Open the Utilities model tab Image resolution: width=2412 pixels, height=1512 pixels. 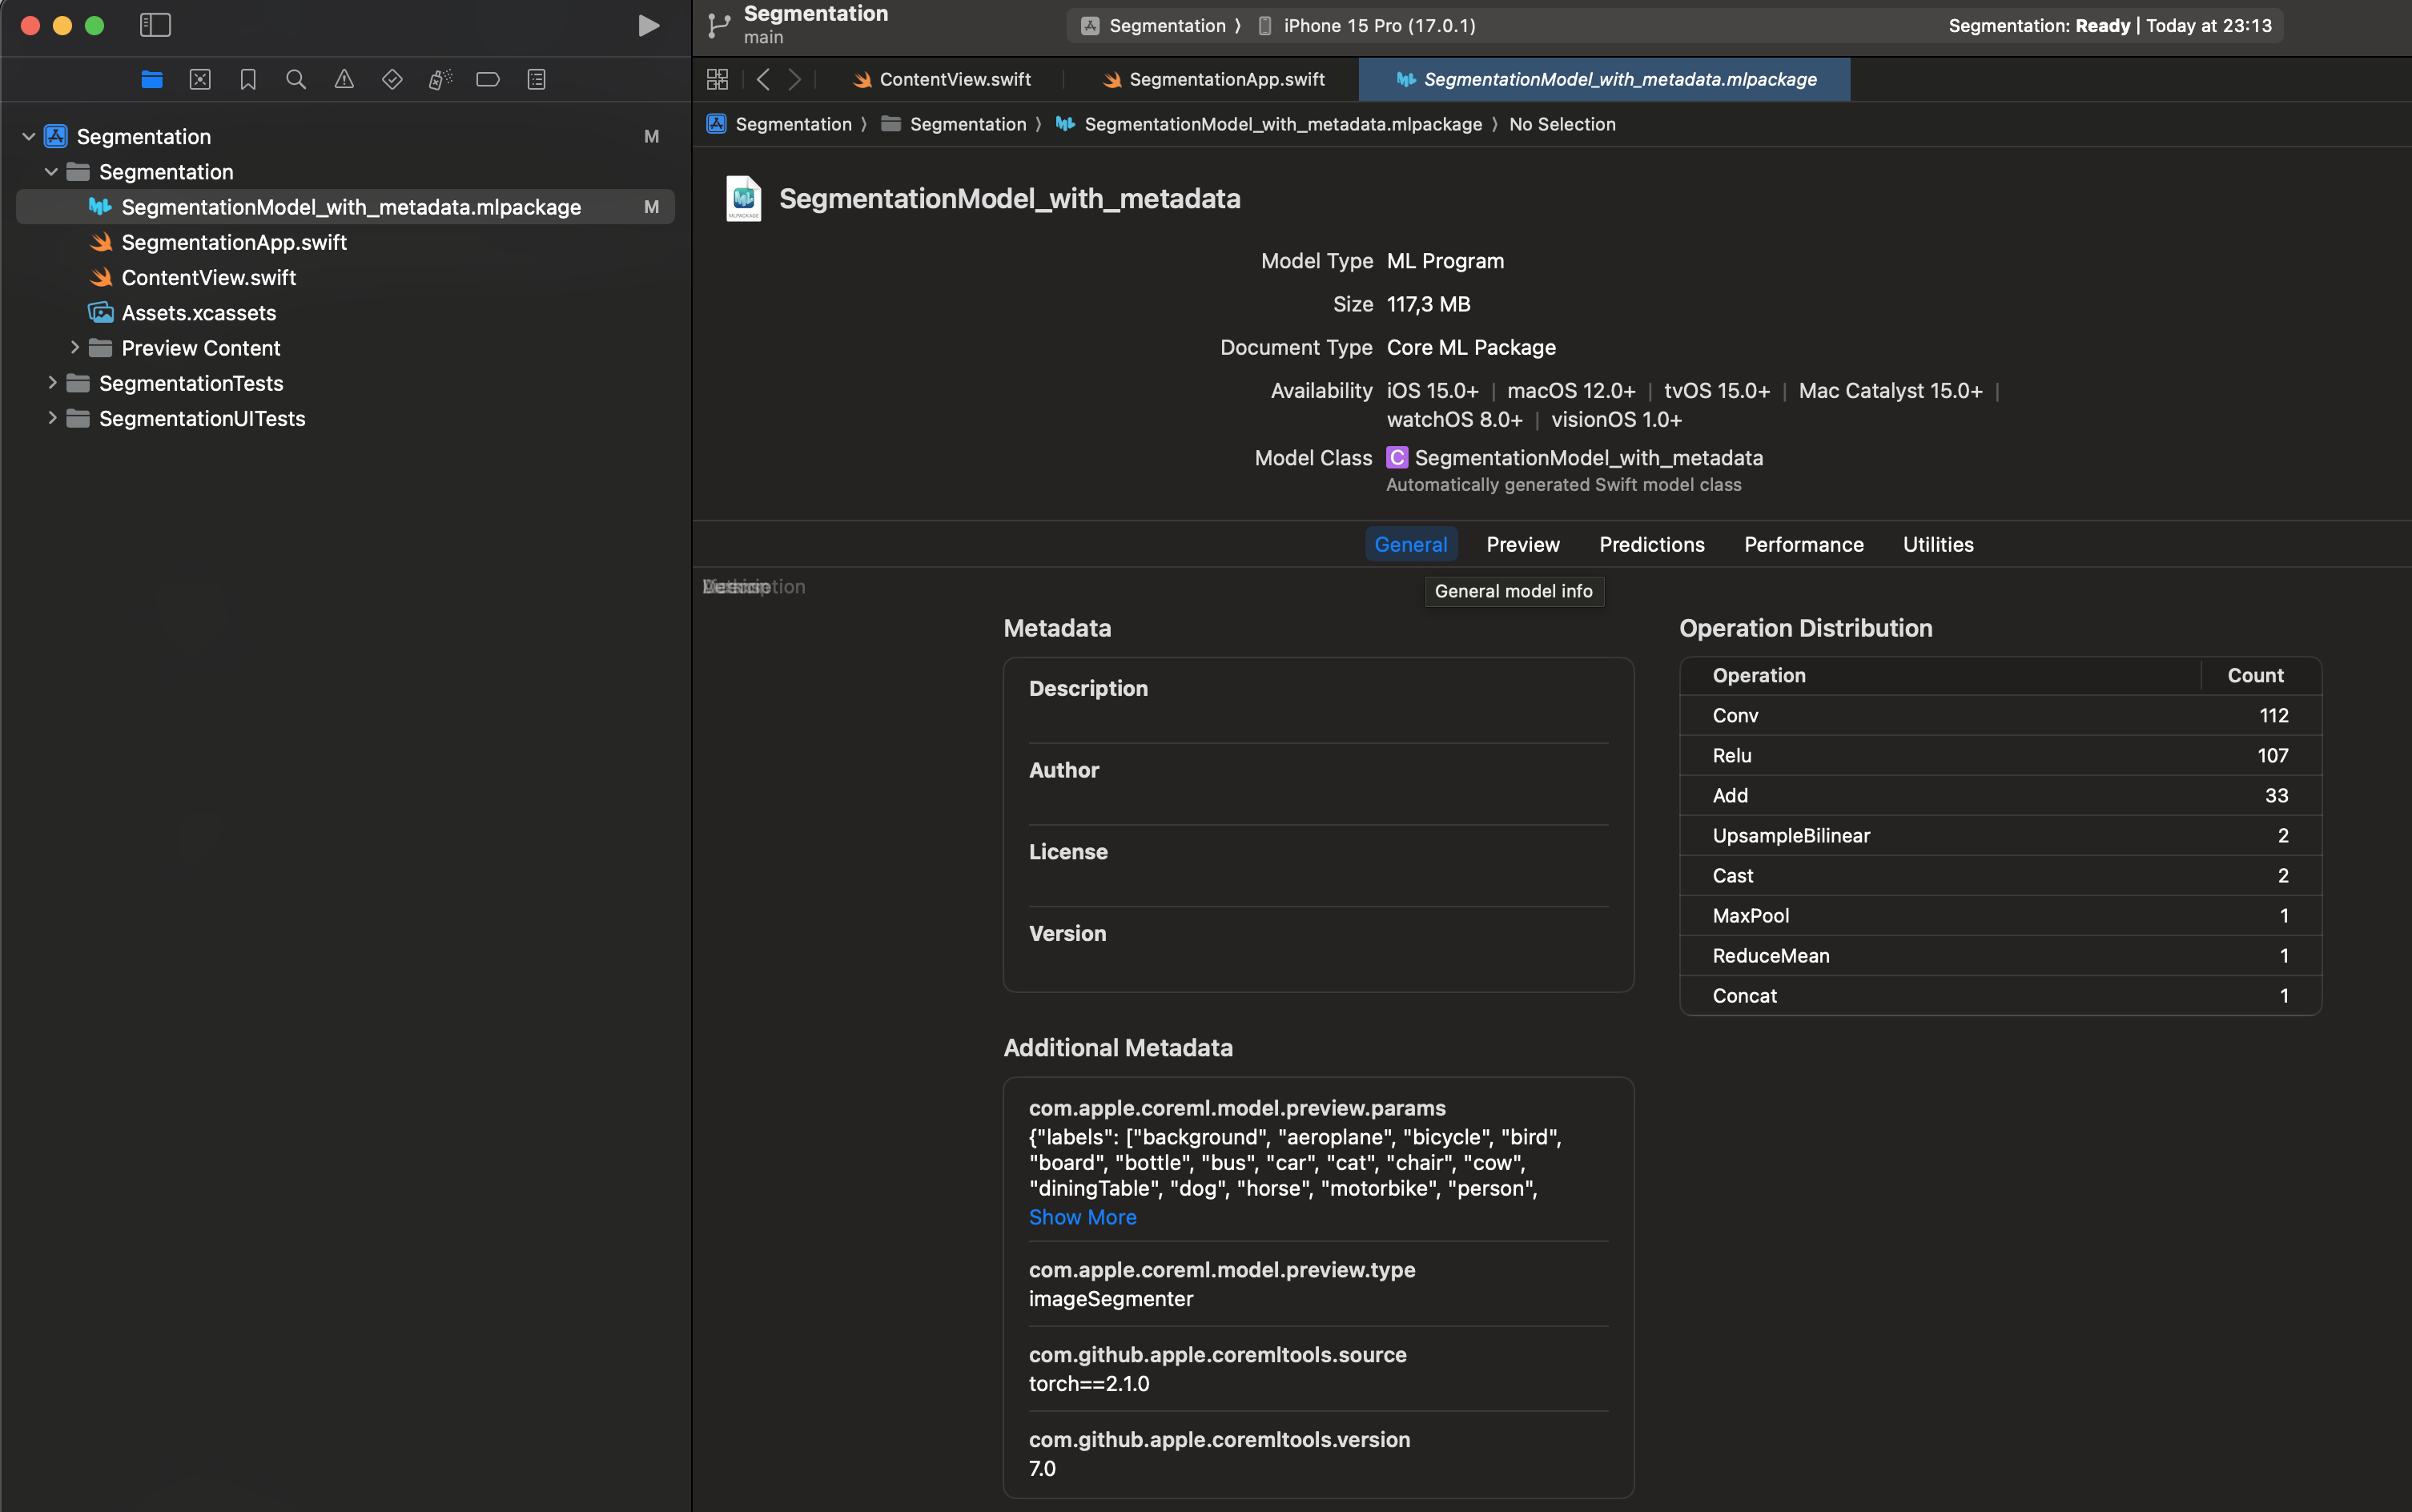click(x=1938, y=545)
